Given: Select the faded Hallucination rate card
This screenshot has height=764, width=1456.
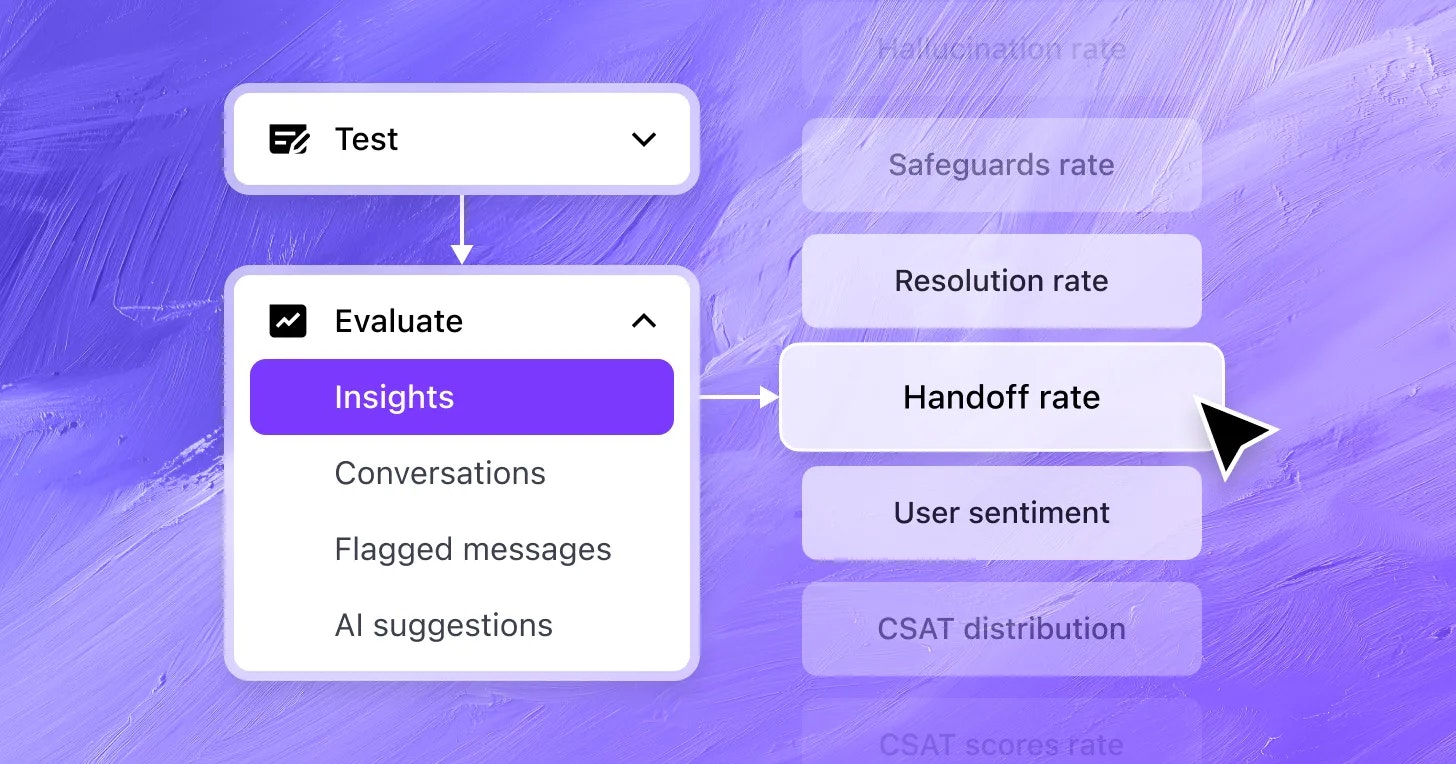Looking at the screenshot, I should (1001, 49).
